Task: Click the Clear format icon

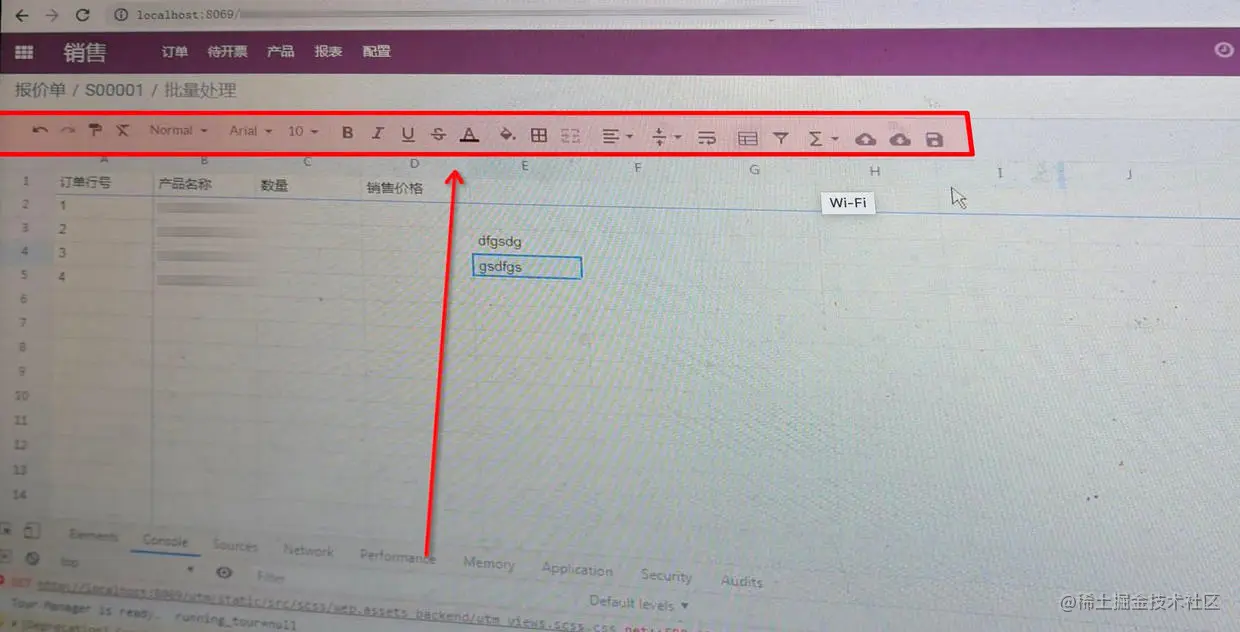Action: (x=123, y=131)
